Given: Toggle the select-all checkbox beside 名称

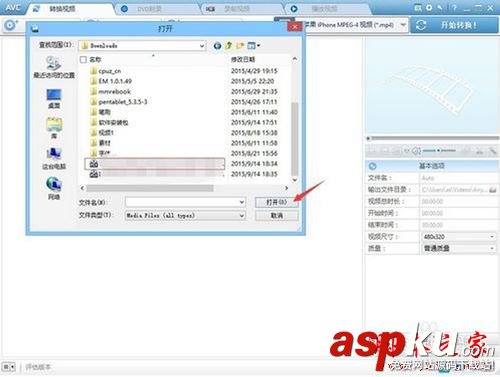Looking at the screenshot, I should point(83,60).
